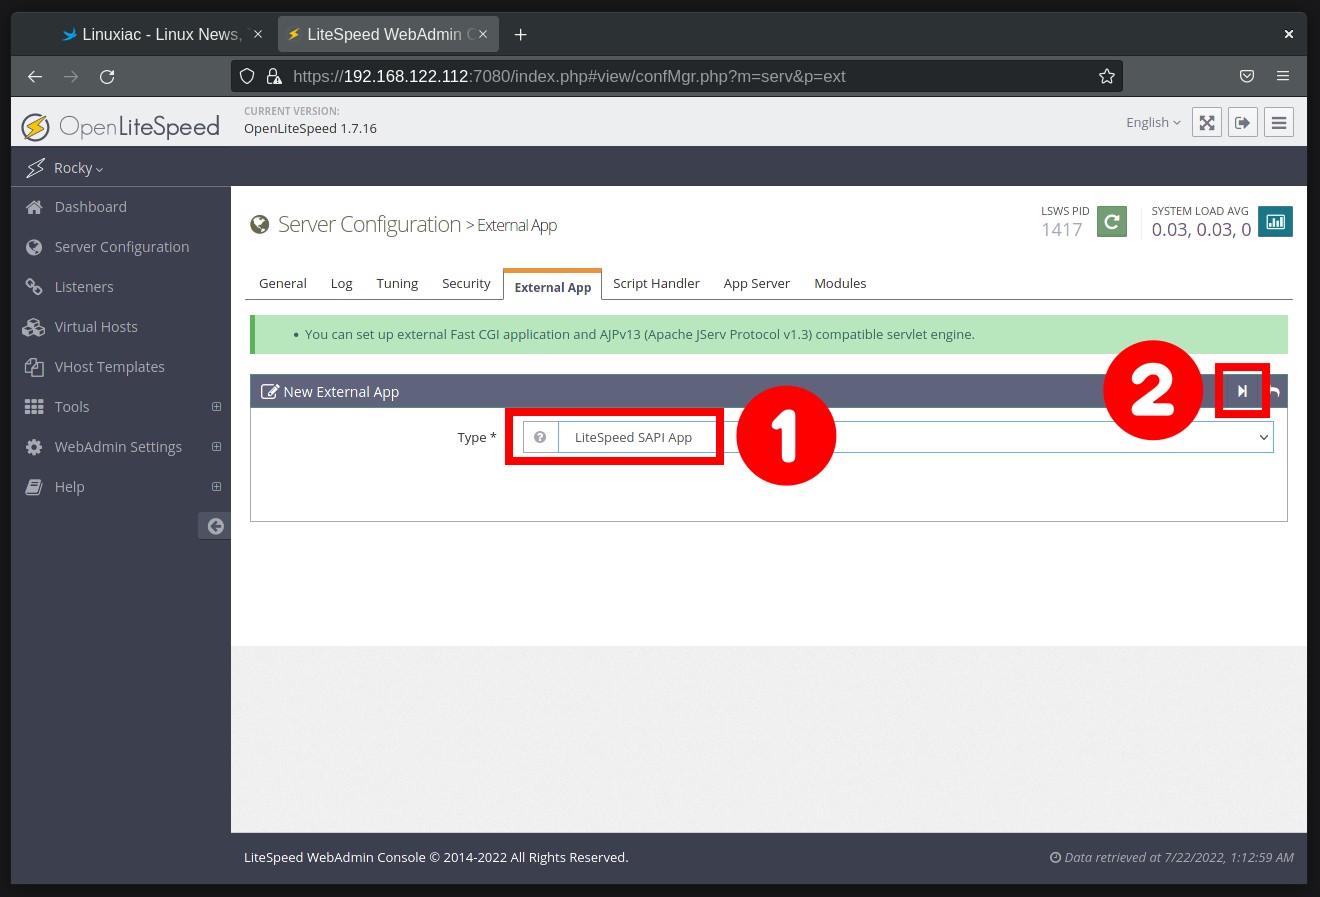Open Dashboard in the sidebar
The height and width of the screenshot is (897, 1320).
[x=91, y=207]
